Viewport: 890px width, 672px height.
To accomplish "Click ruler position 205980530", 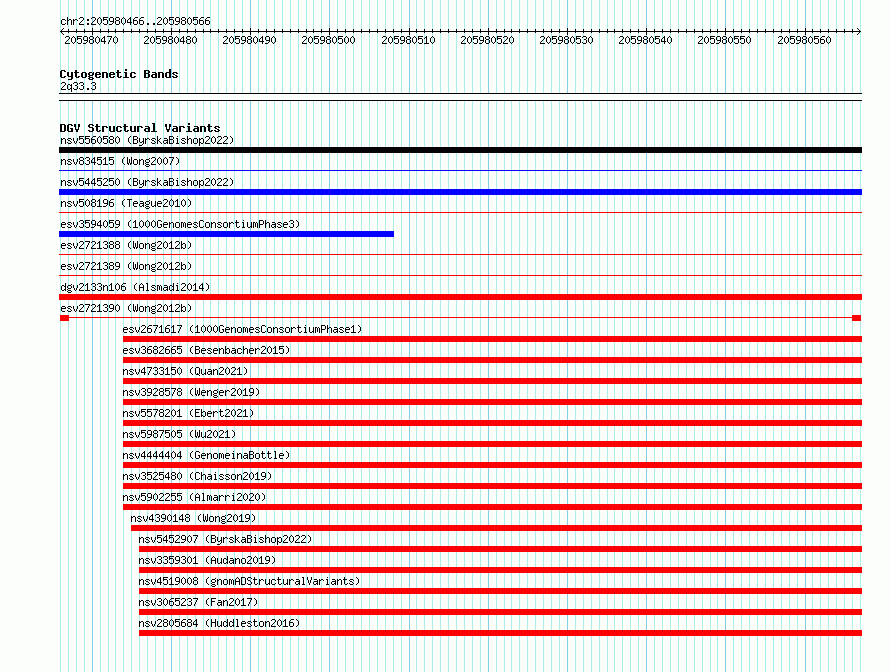I will 566,40.
